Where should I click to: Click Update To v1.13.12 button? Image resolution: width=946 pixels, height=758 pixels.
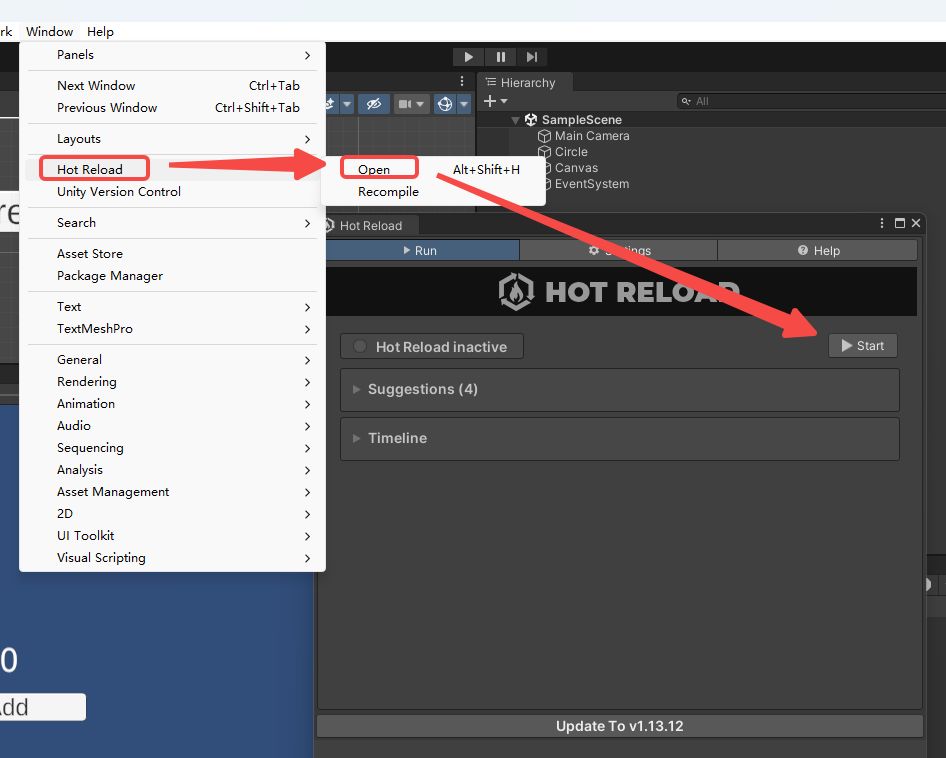[620, 726]
